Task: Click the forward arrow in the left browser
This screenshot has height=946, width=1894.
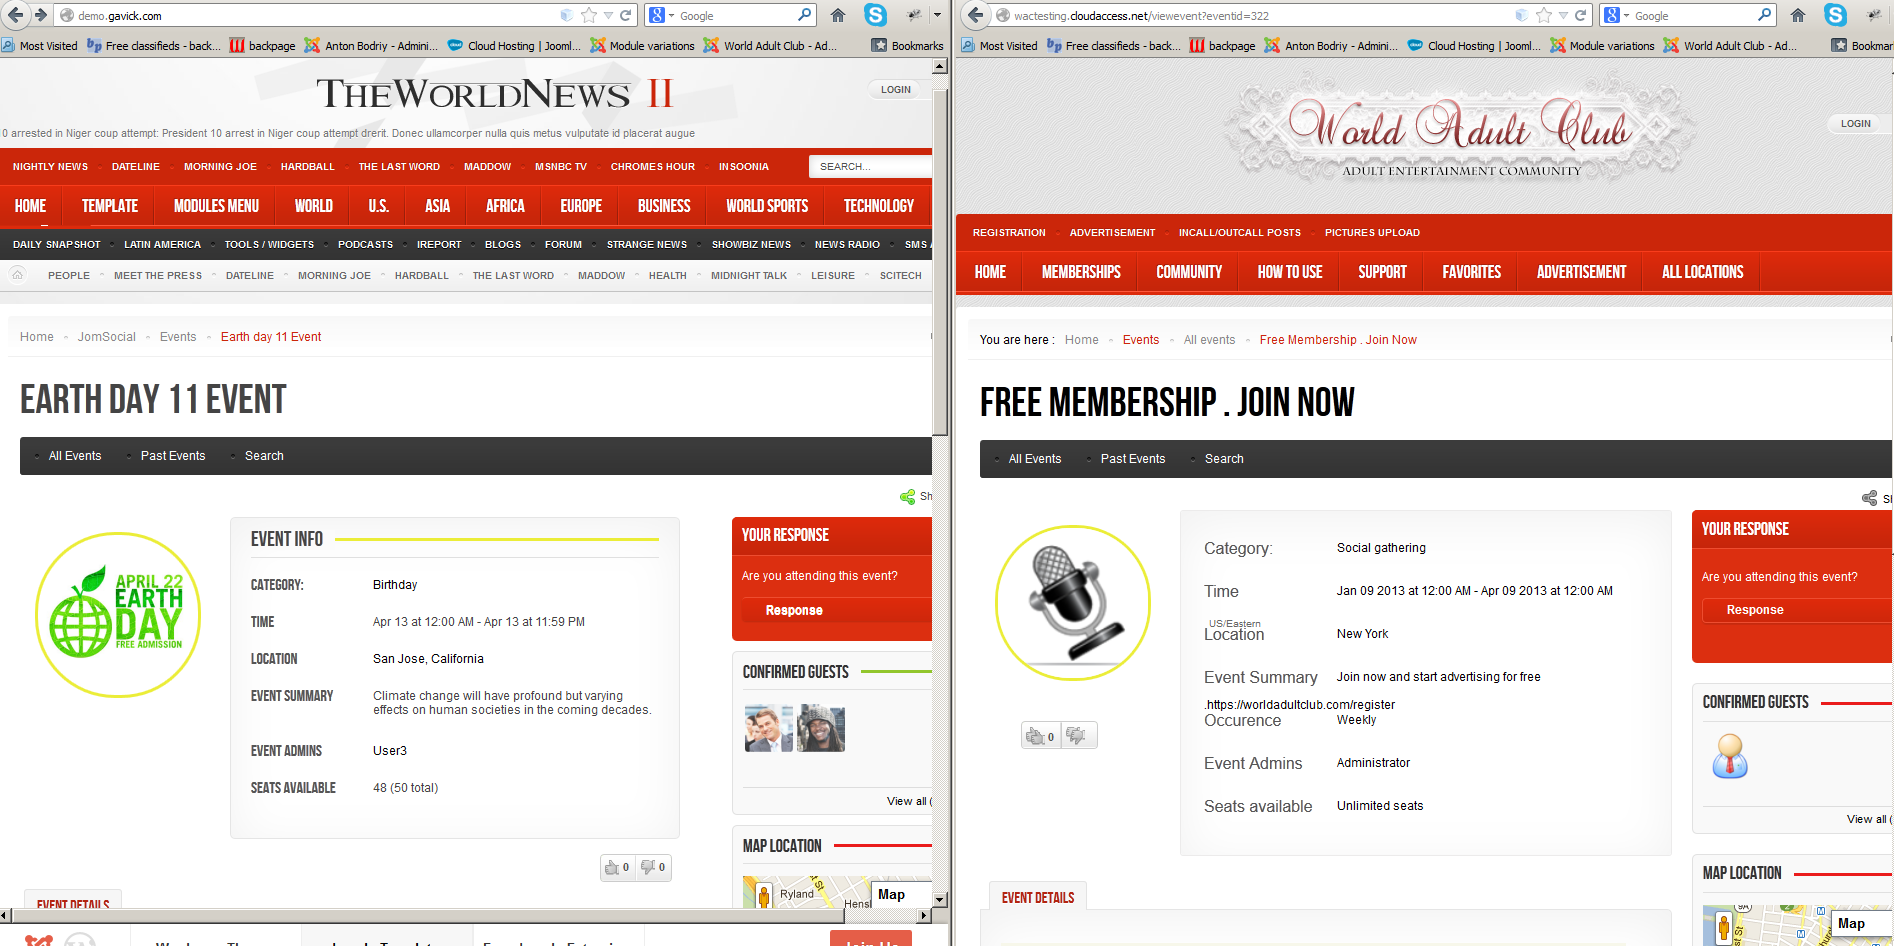Action: (40, 15)
